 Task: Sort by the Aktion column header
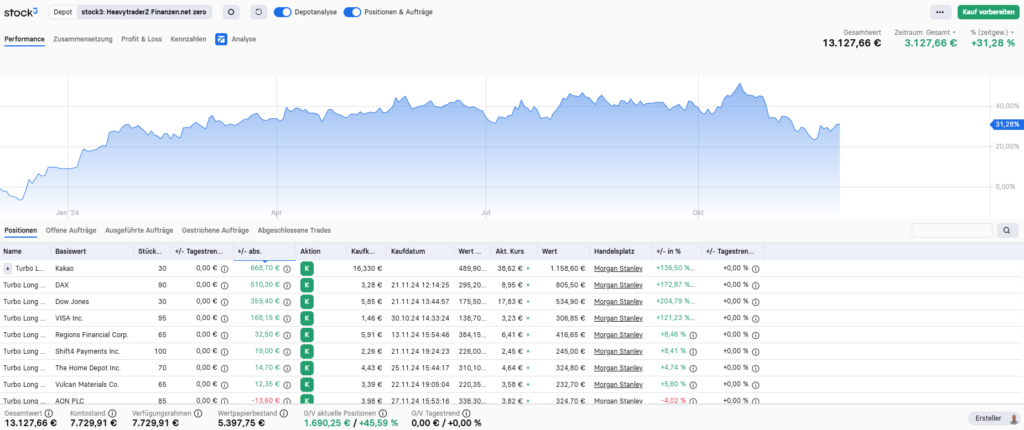(321, 251)
